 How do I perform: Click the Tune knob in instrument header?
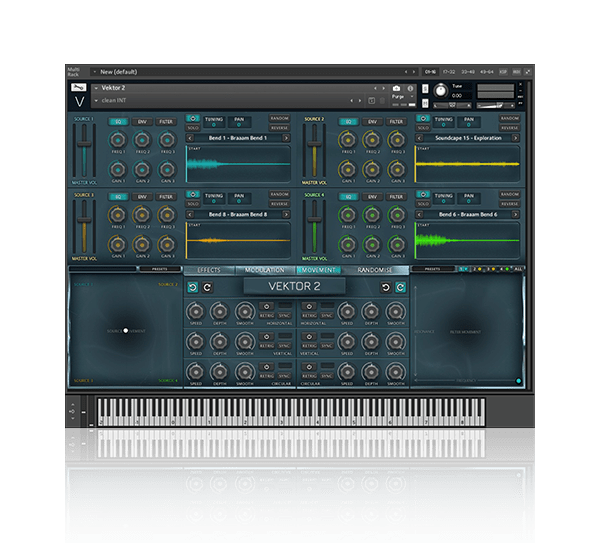[440, 92]
